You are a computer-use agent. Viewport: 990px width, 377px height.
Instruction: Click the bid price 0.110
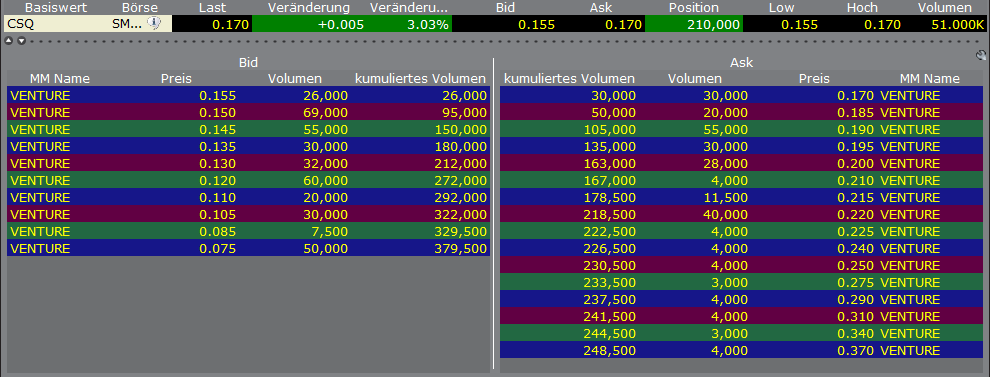pos(218,197)
